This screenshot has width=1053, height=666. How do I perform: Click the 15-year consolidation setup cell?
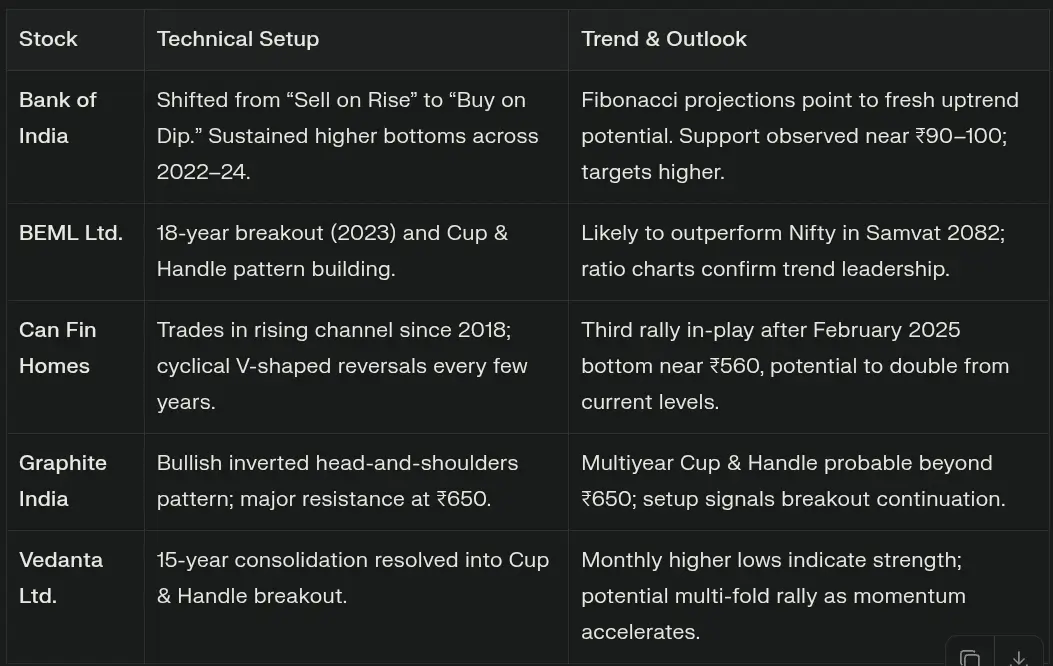click(352, 578)
